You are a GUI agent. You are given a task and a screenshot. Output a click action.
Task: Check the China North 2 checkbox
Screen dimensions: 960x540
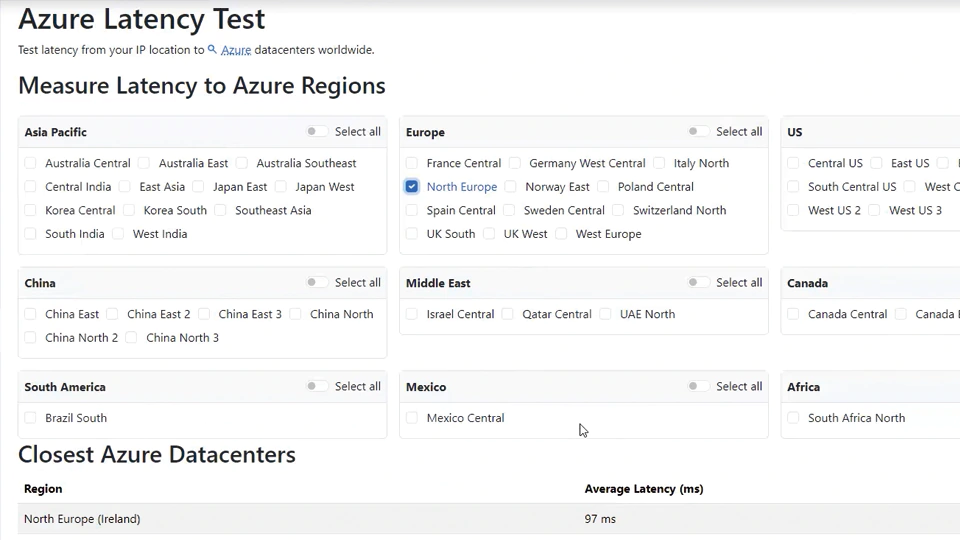tap(30, 337)
